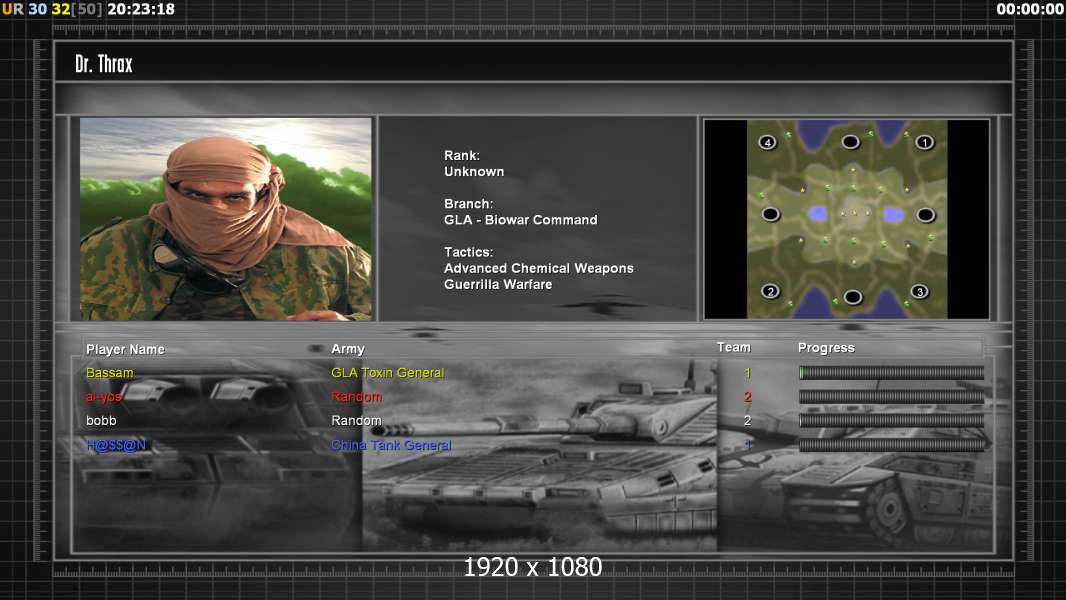
Task: Click the left blue lake on the minimap
Action: click(817, 214)
